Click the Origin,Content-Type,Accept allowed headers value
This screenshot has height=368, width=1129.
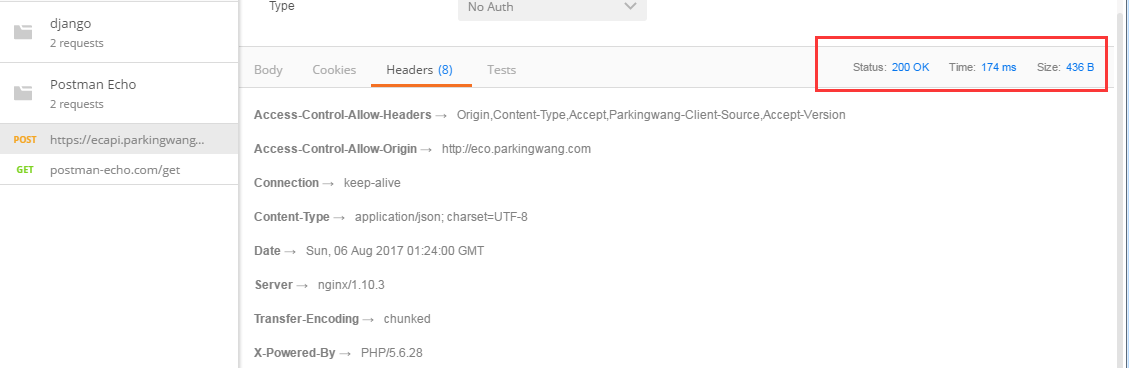coord(651,115)
